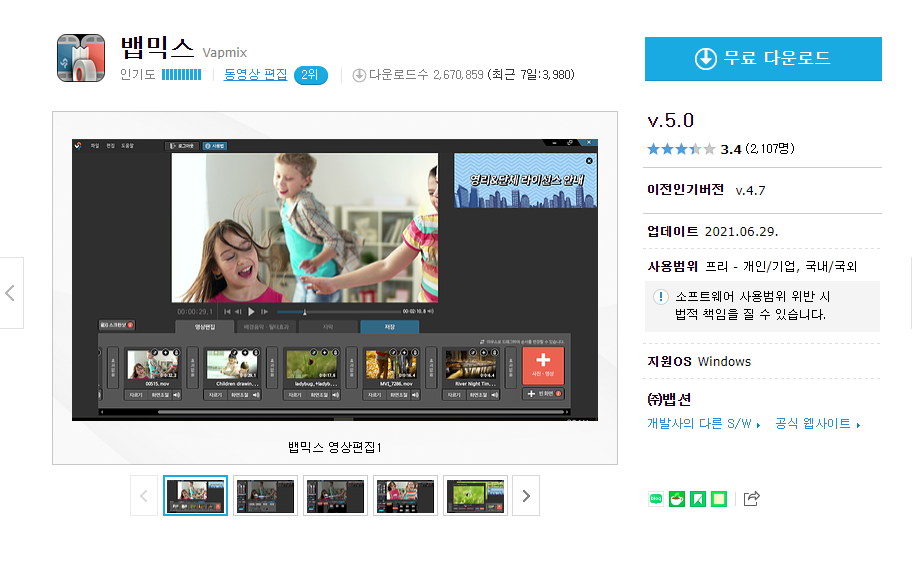Click the (주)밥션 developer name
Screen dimensions: 912x568
pyautogui.click(x=669, y=399)
